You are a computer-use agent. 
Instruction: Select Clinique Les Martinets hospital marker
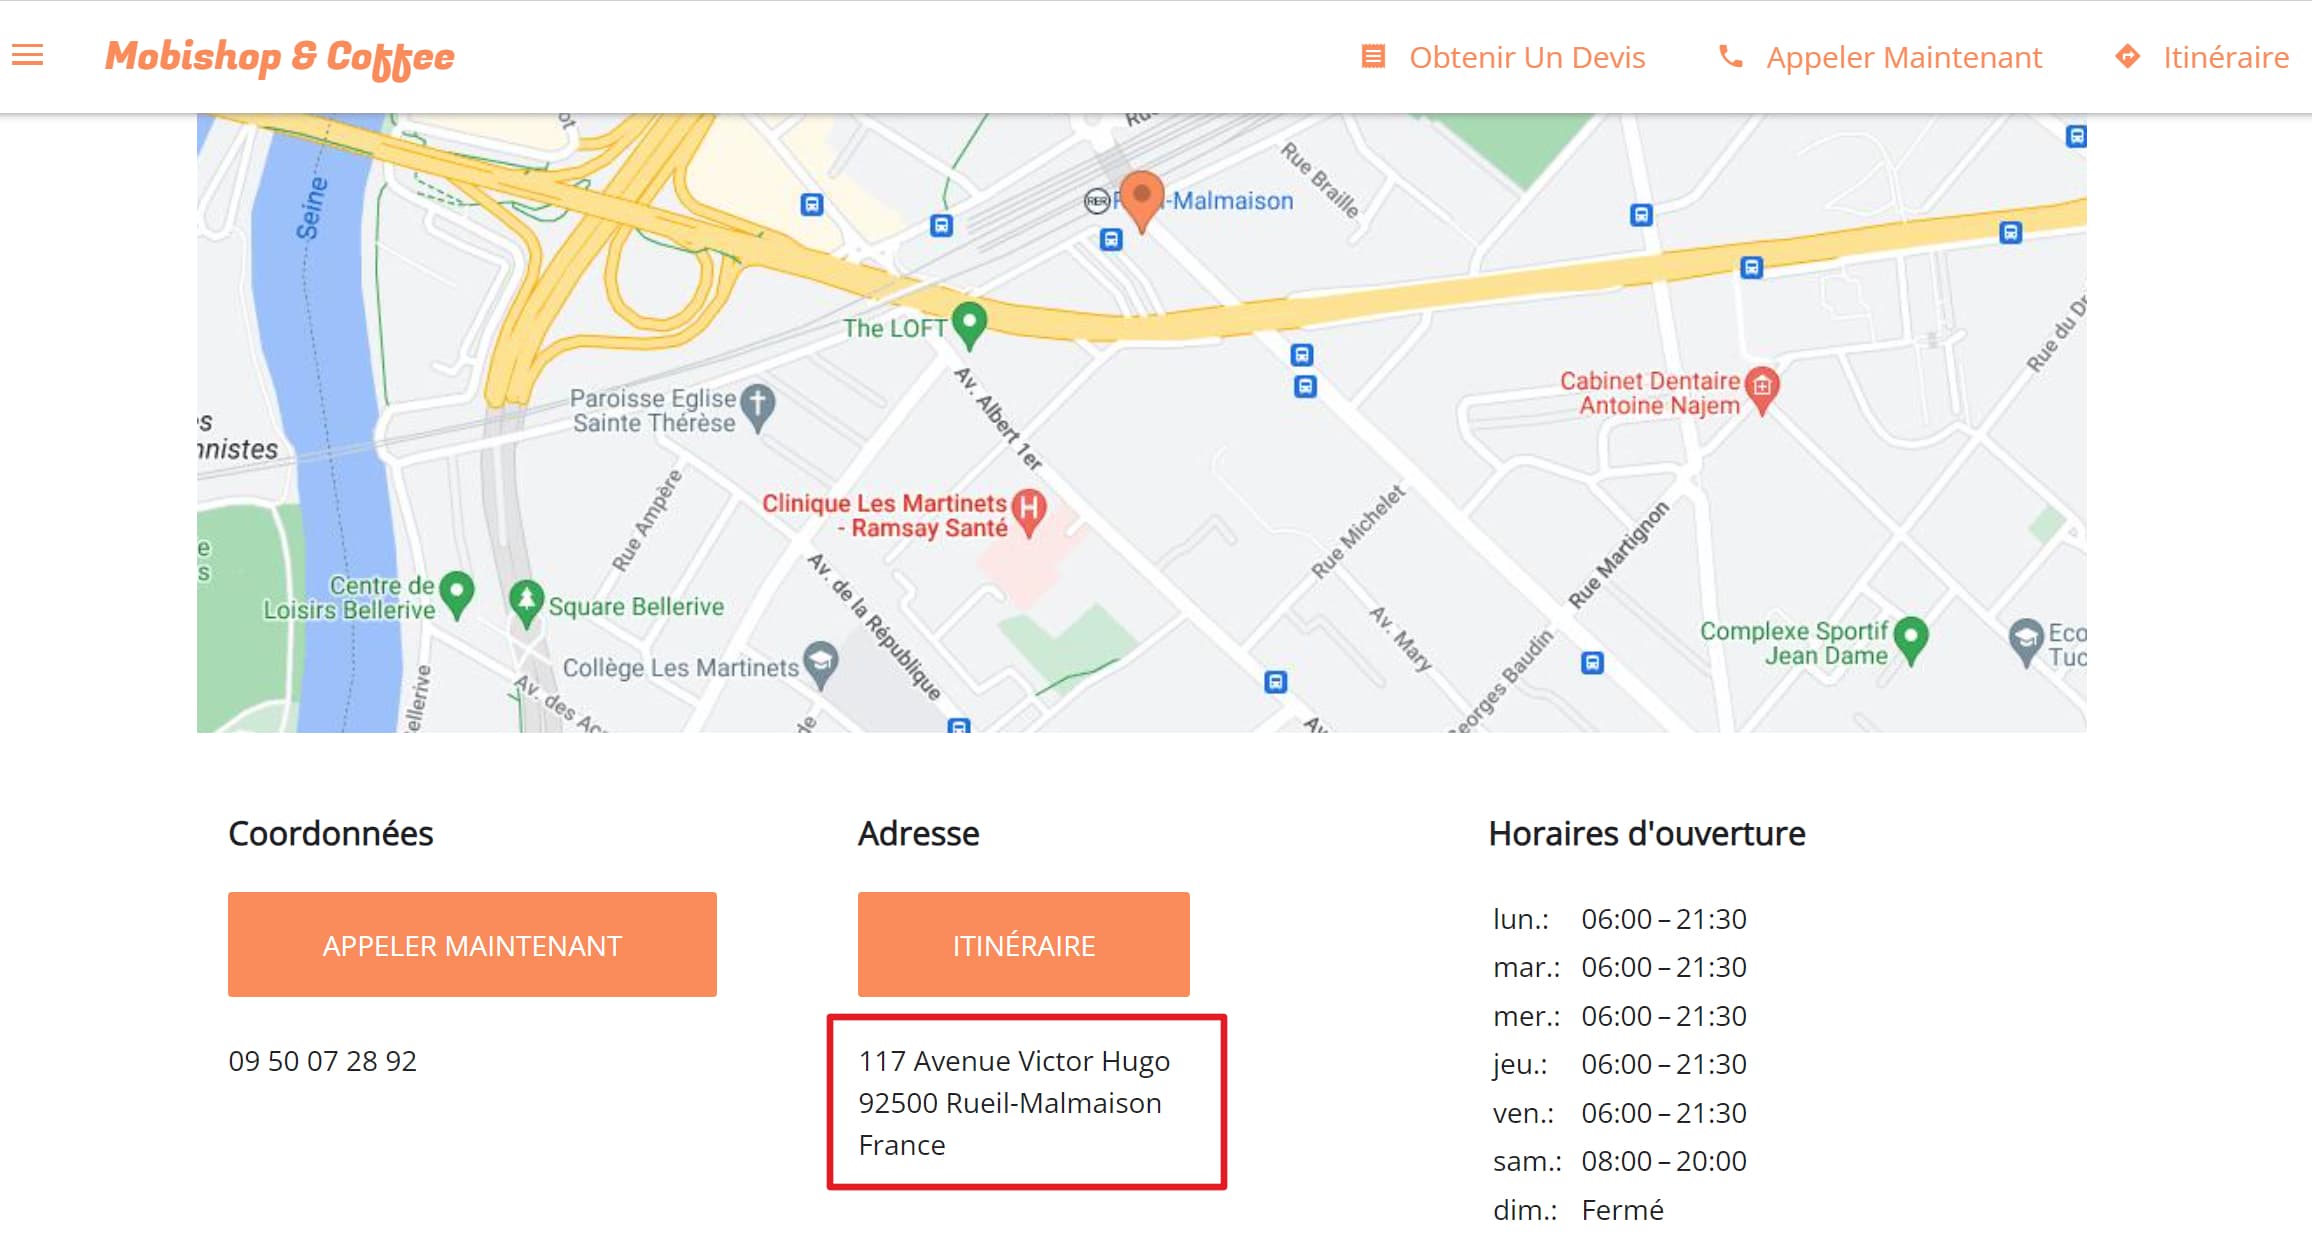tap(1029, 513)
